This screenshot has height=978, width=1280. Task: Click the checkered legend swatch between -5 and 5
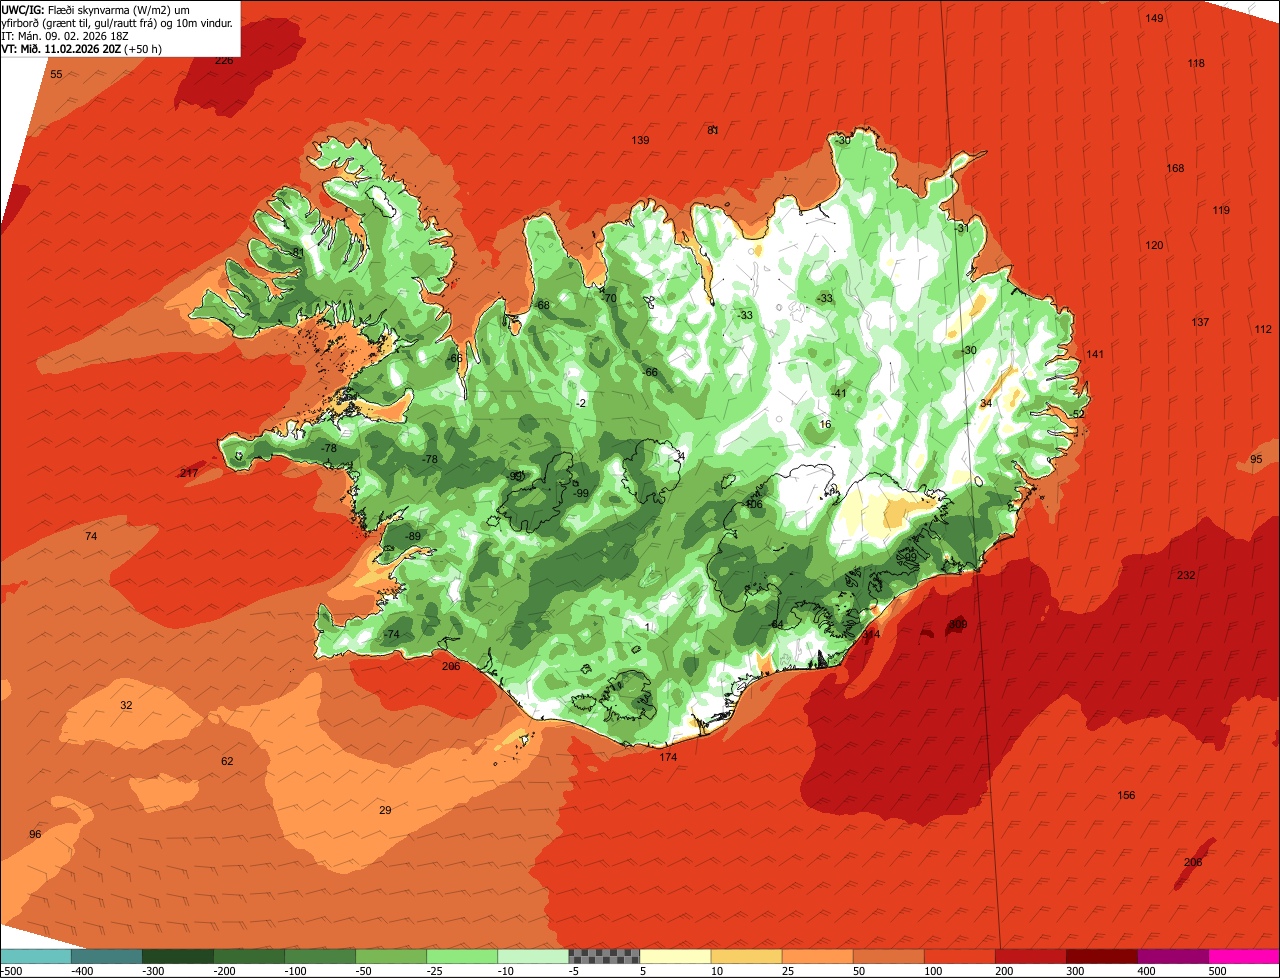(x=604, y=956)
